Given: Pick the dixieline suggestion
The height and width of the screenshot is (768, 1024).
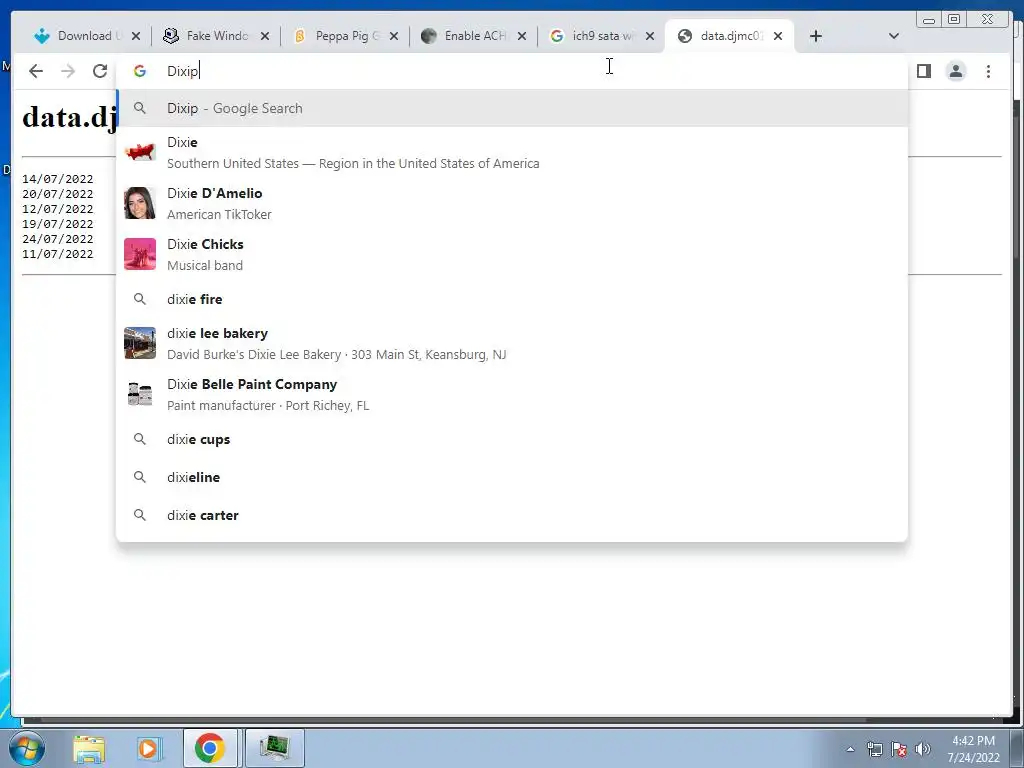Looking at the screenshot, I should click(512, 477).
